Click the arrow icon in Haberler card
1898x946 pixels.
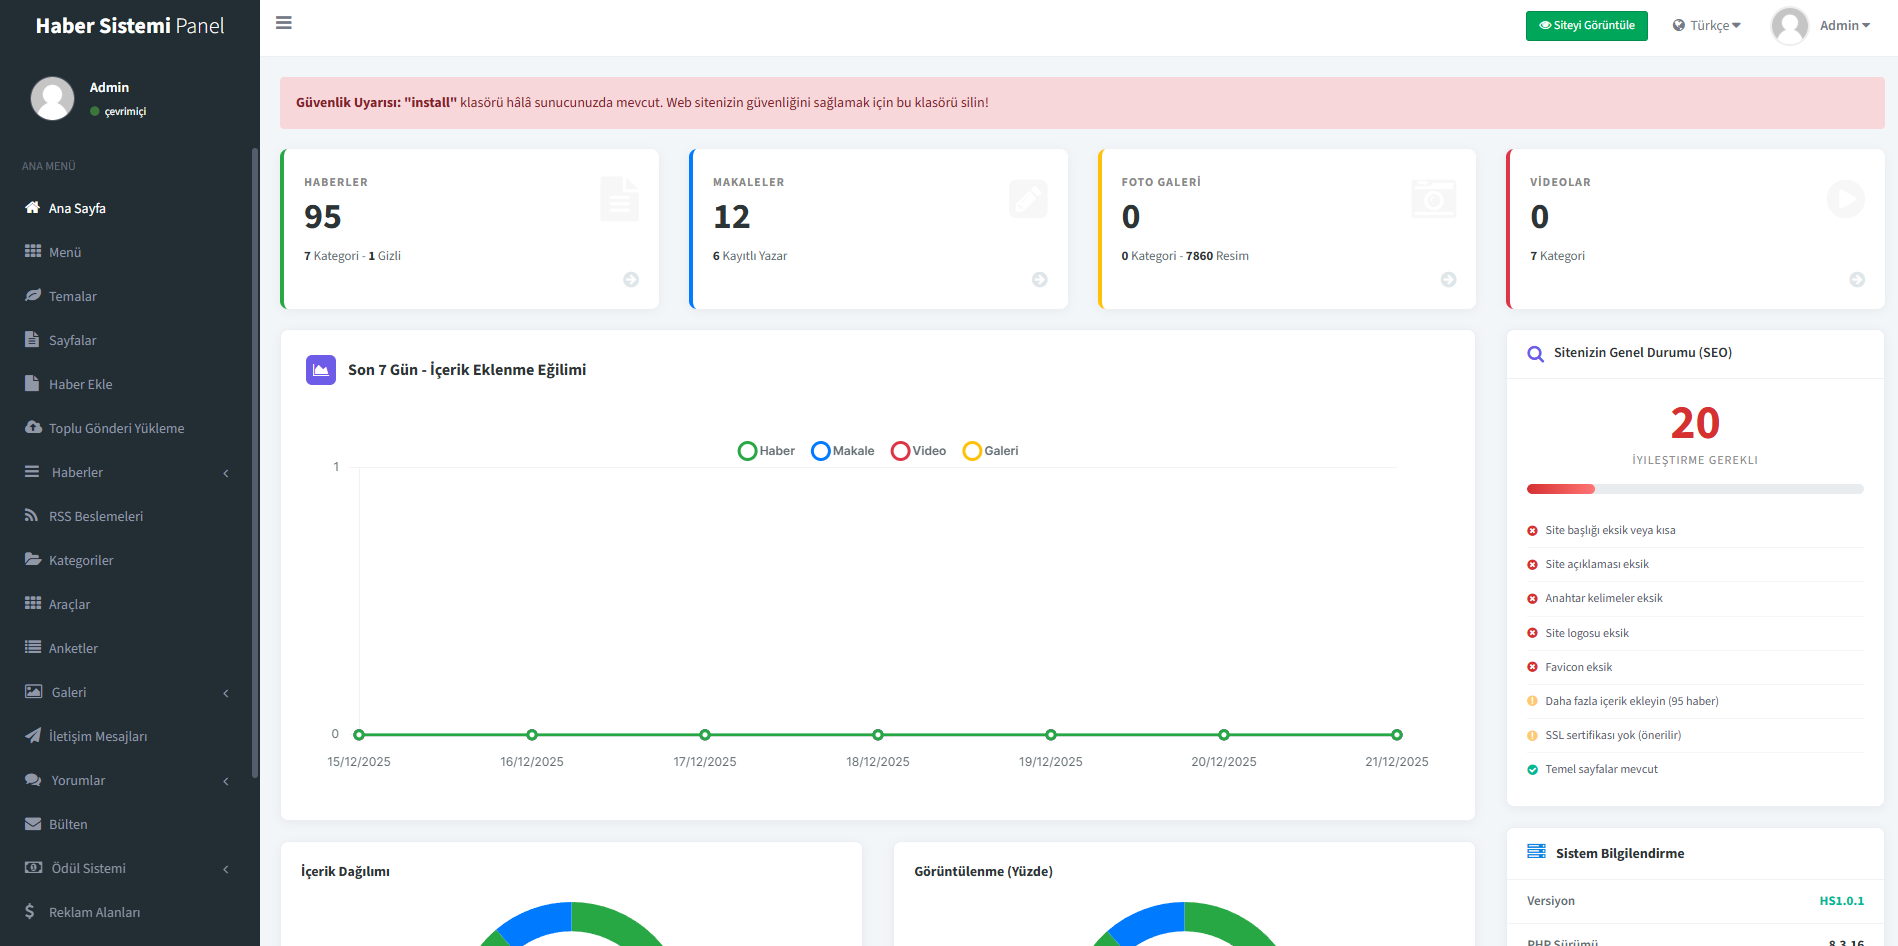(631, 280)
